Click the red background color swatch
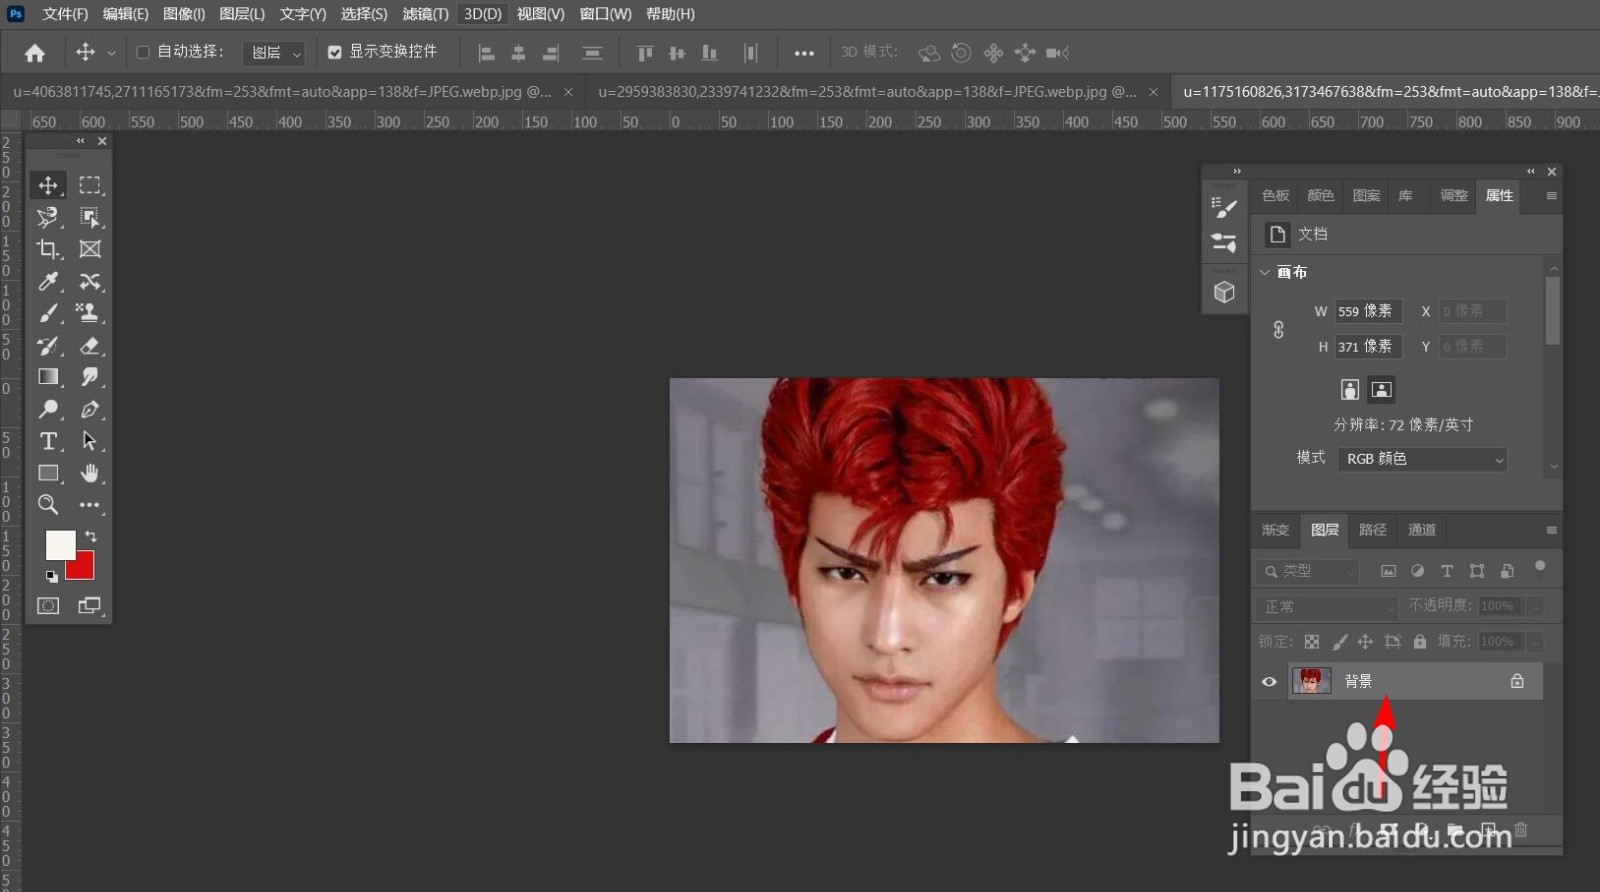The height and width of the screenshot is (892, 1600). pos(84,570)
